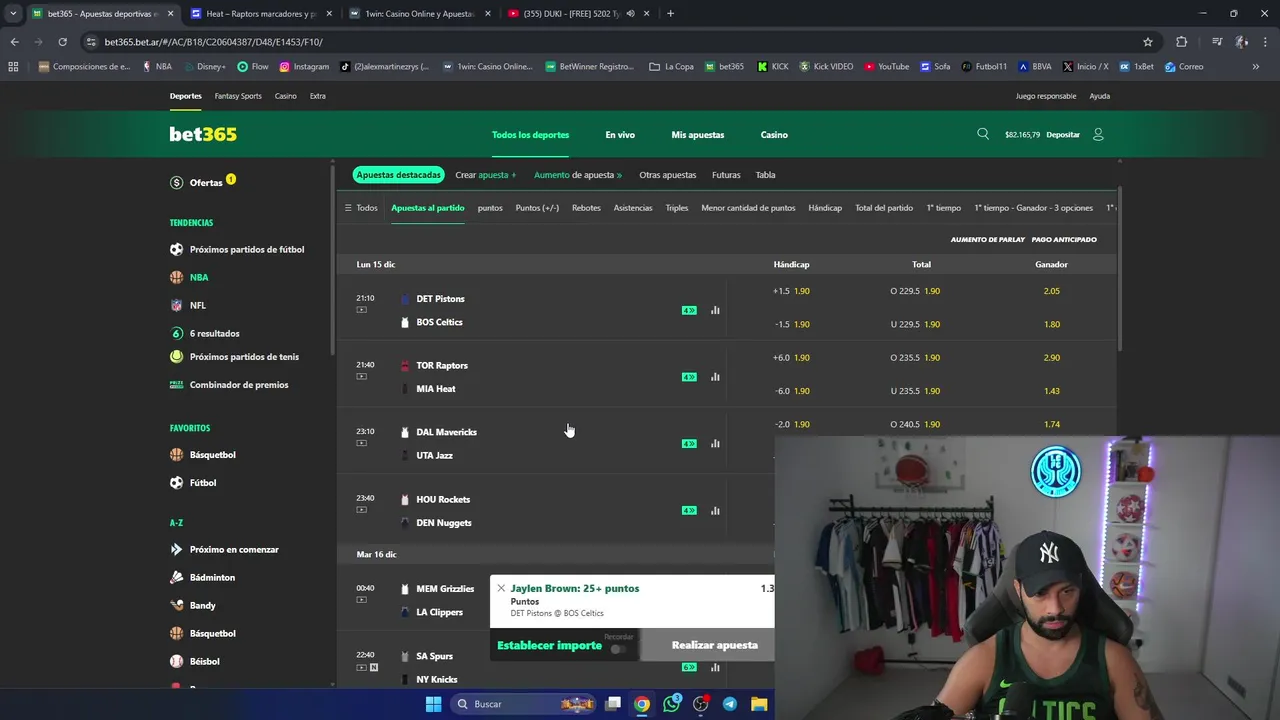This screenshot has height=720, width=1280.
Task: Reload the page in browser
Action: click(x=62, y=42)
